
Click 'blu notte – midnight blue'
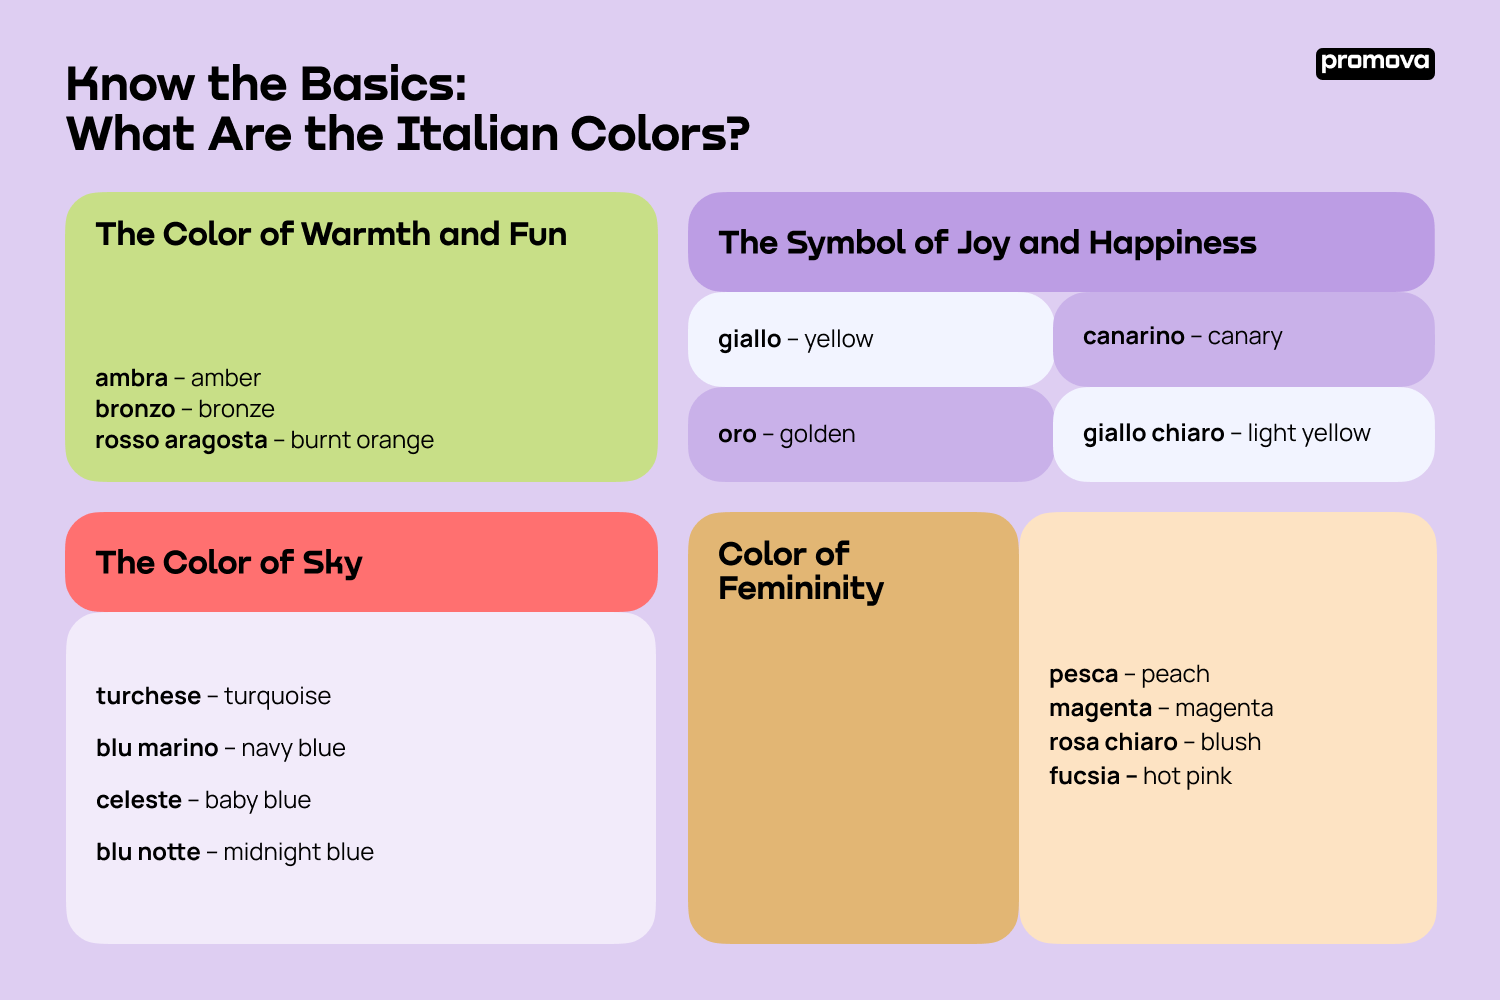click(x=235, y=852)
